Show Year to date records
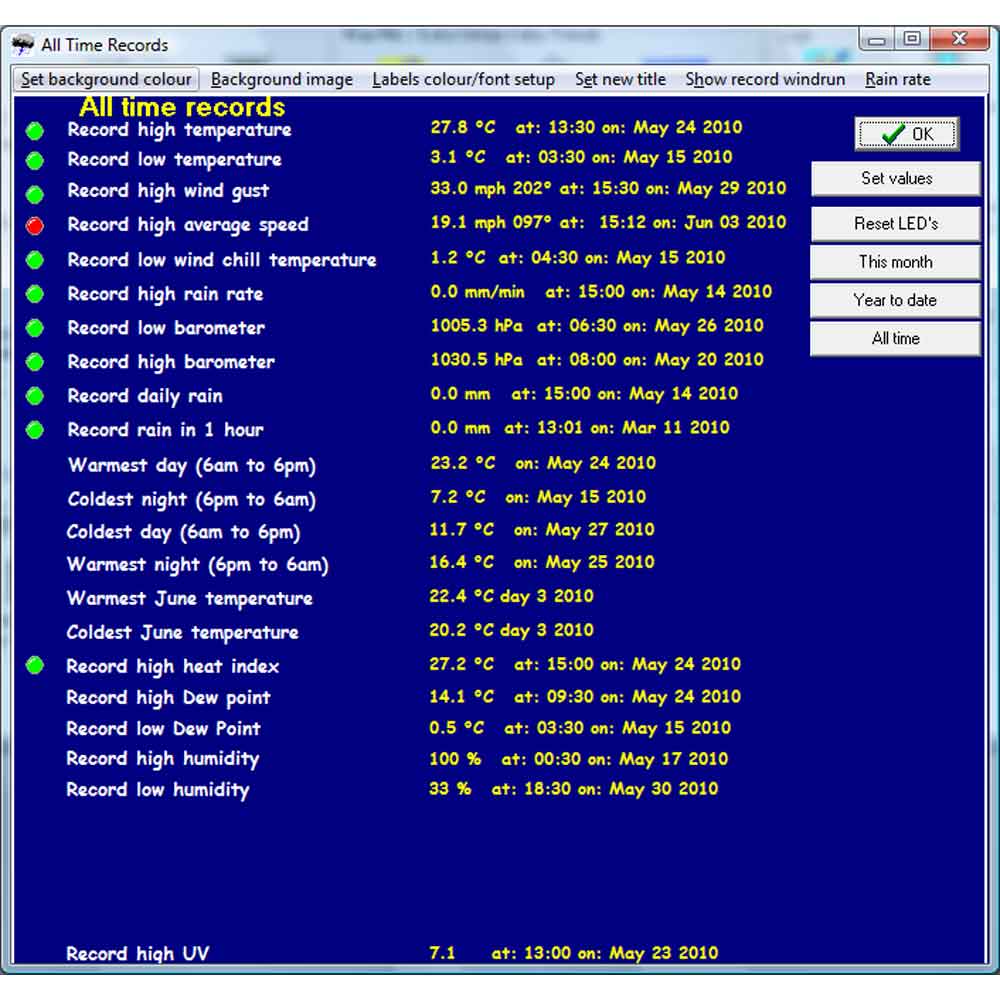 895,300
